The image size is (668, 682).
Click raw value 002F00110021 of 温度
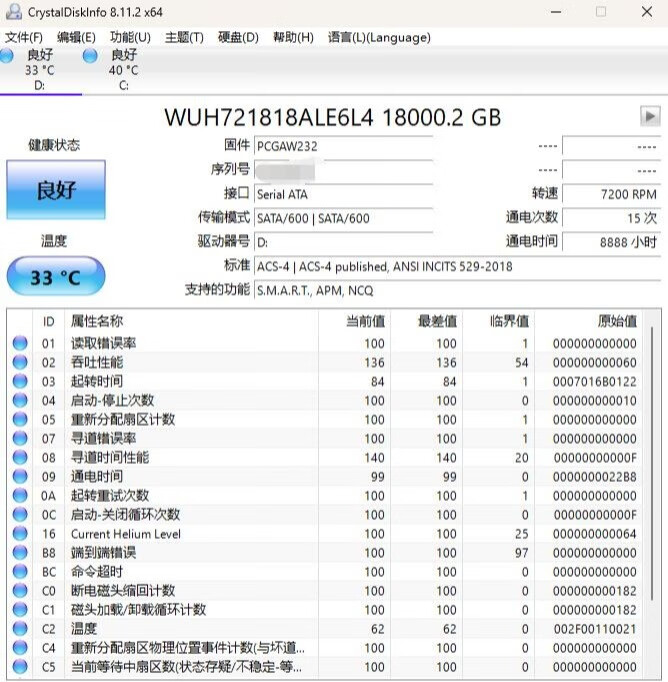tap(595, 629)
